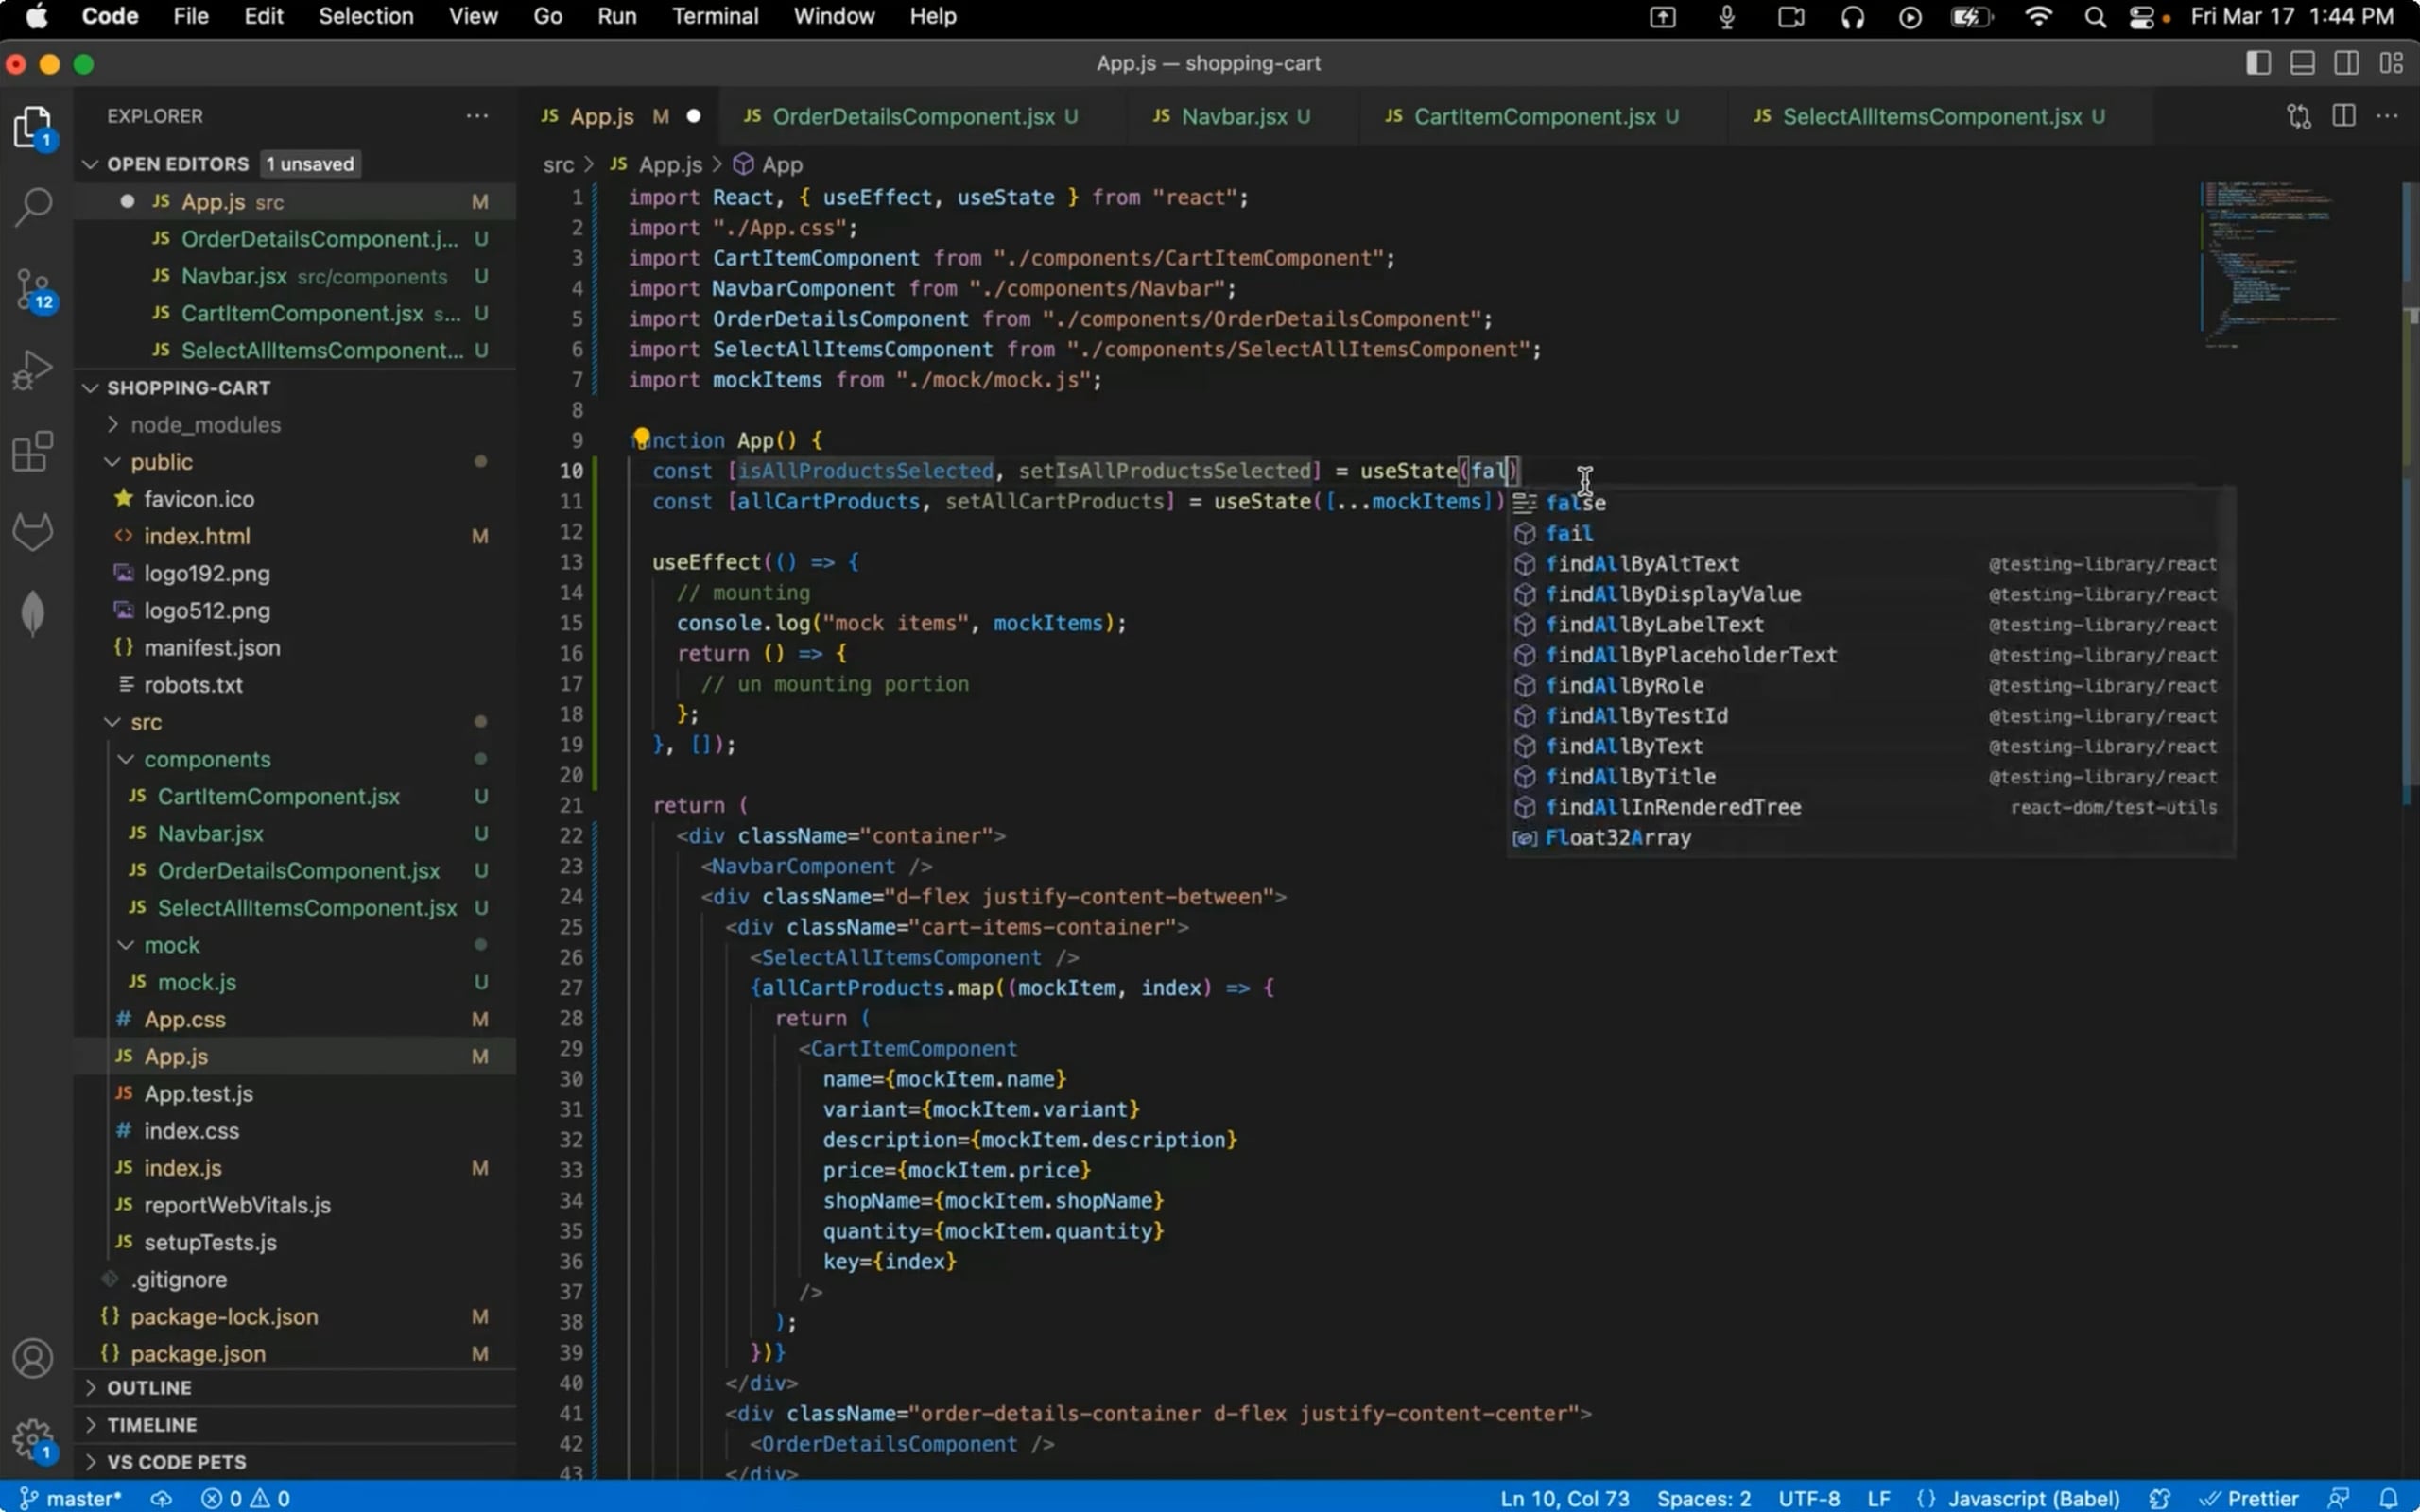Expand the node_modules folder
2420x1512 pixels.
[x=205, y=425]
